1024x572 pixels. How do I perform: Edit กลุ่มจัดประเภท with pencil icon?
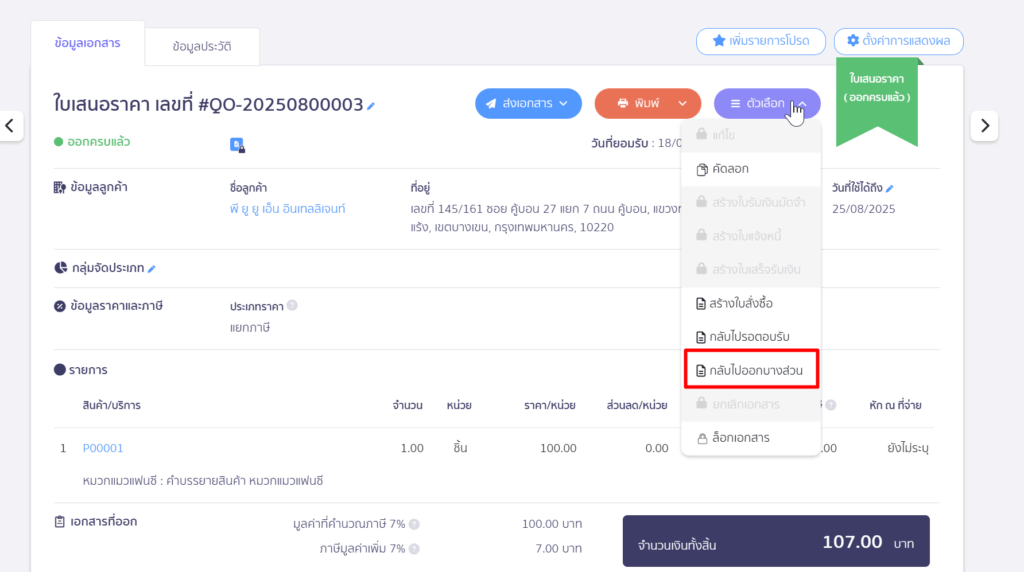[152, 269]
